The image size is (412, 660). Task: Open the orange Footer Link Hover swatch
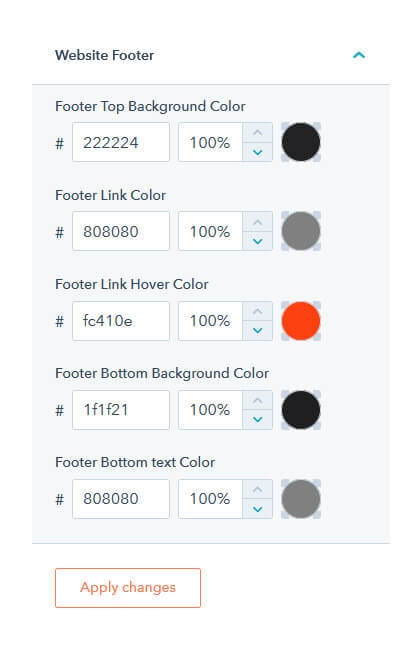point(301,321)
